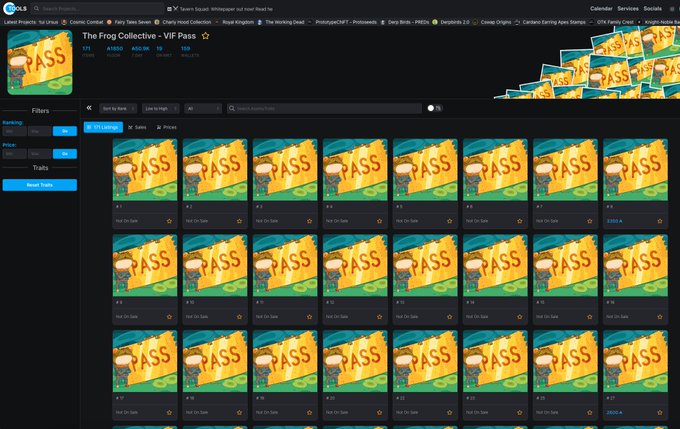Click the Search Projects input field

tap(98, 9)
